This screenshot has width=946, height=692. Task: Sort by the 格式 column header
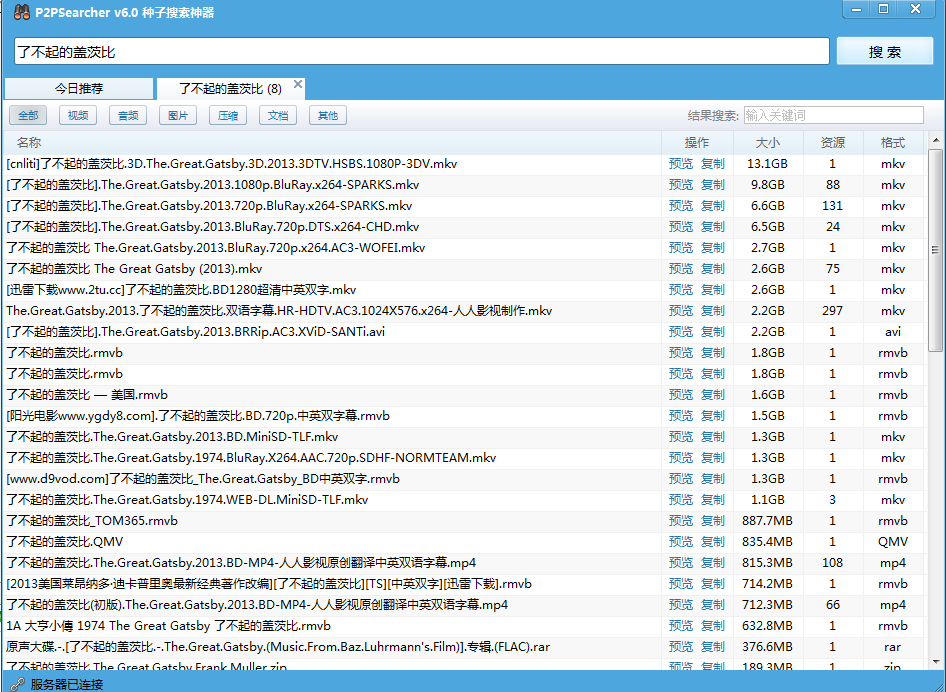[x=893, y=142]
